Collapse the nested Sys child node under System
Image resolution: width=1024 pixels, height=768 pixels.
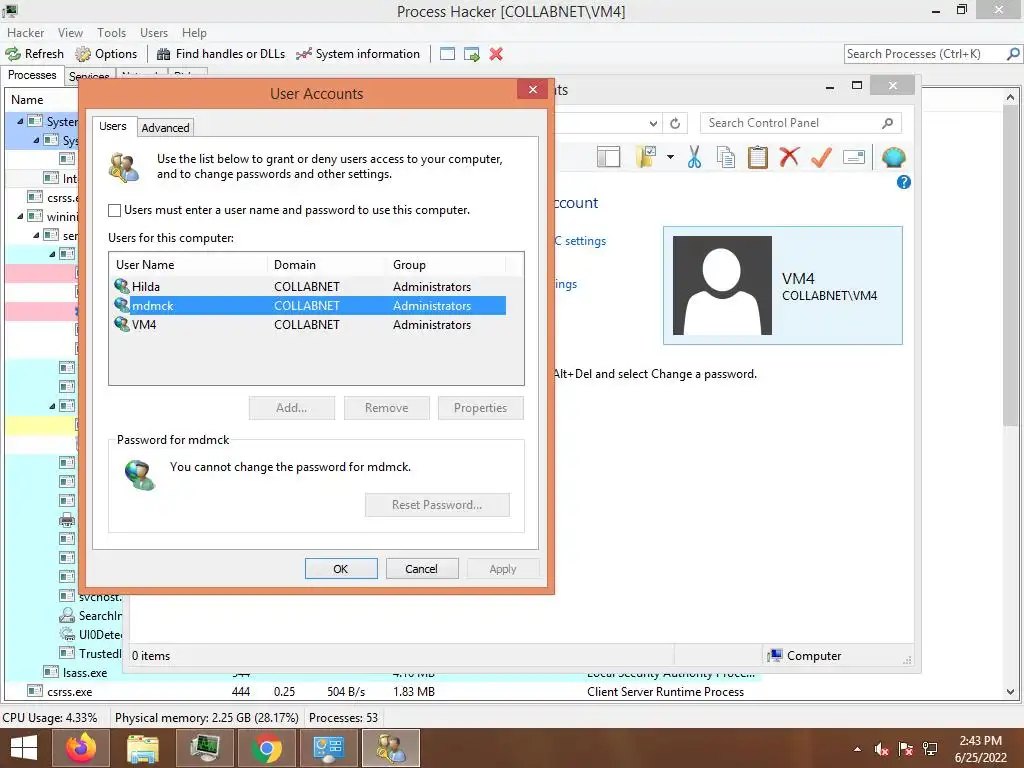pyautogui.click(x=37, y=140)
